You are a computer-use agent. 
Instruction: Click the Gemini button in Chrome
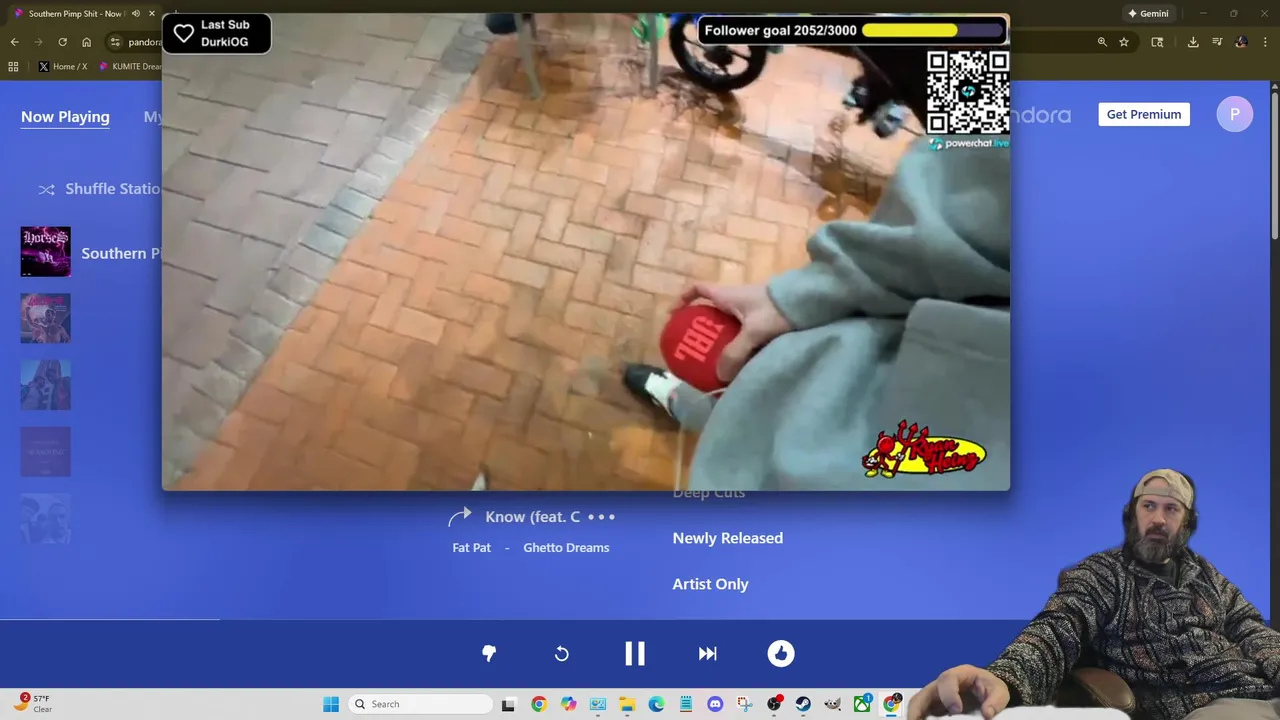pos(1148,14)
